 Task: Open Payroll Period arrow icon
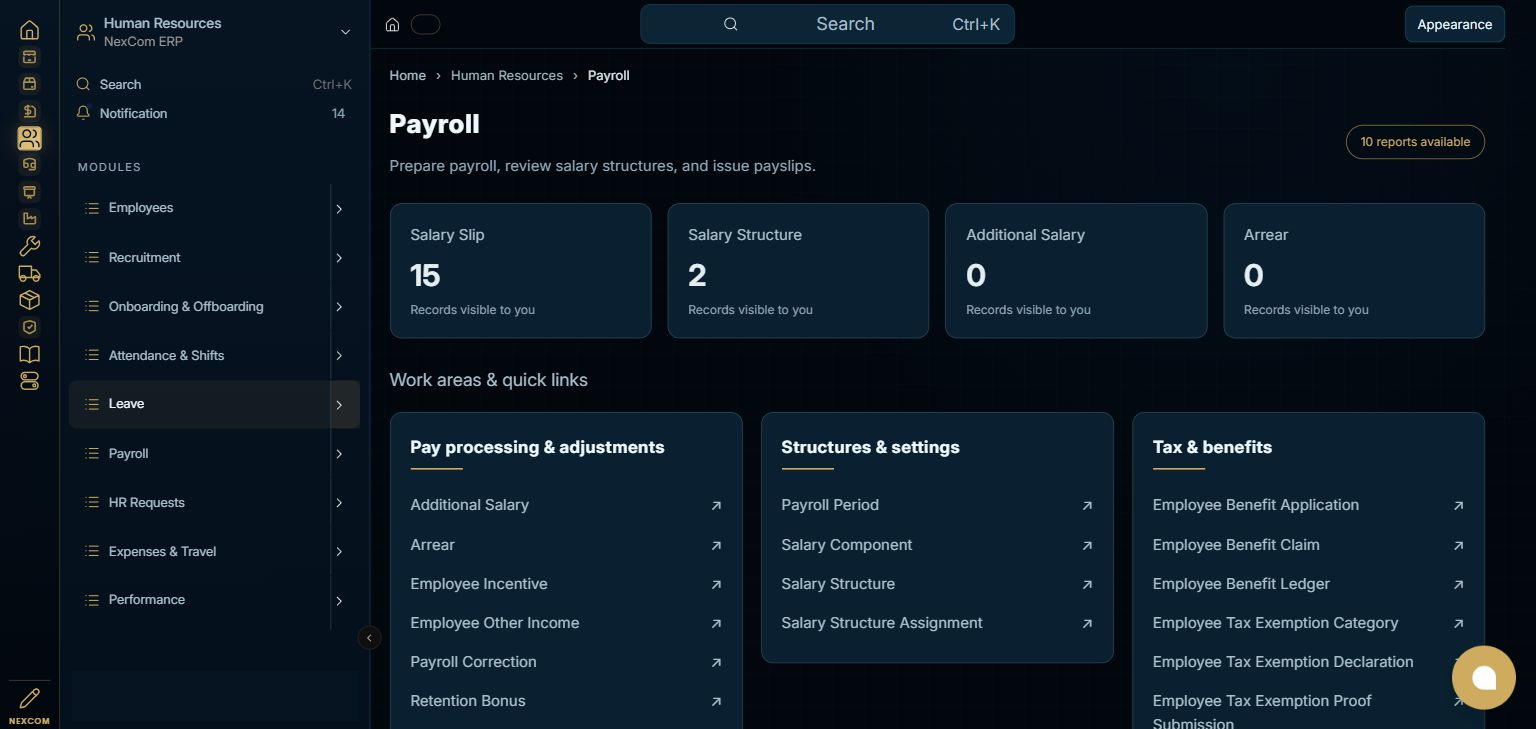1087,506
